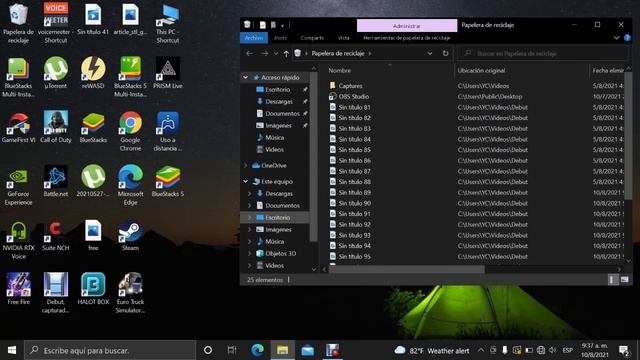This screenshot has width=640, height=360.
Task: Expand the ribbon chevron
Action: [616, 38]
